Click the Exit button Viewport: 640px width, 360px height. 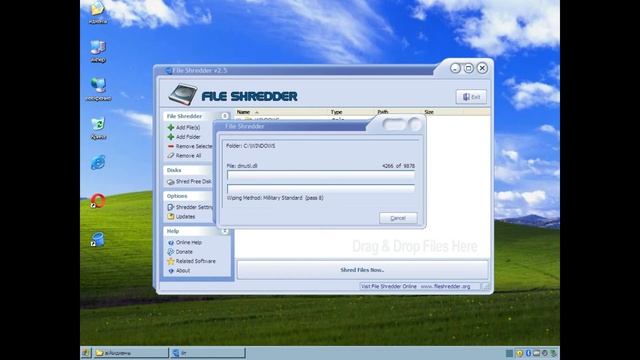pos(471,97)
